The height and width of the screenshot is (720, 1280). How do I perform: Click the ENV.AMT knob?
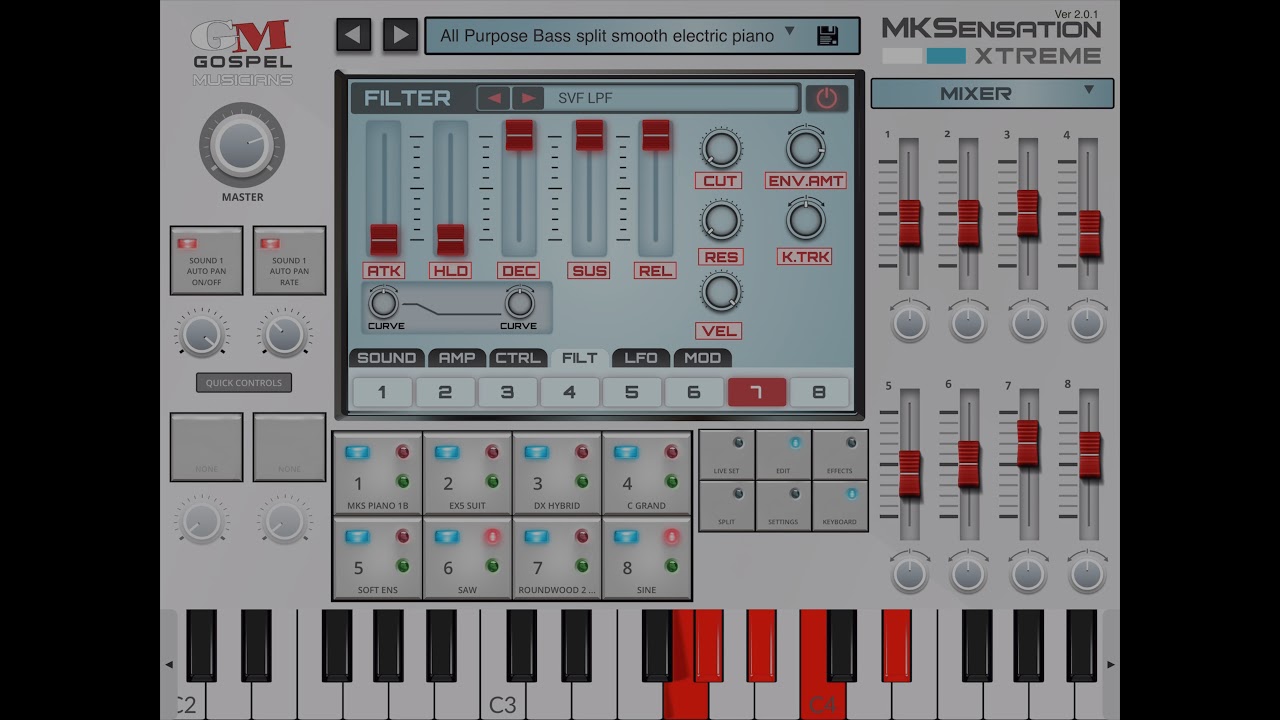pos(805,147)
